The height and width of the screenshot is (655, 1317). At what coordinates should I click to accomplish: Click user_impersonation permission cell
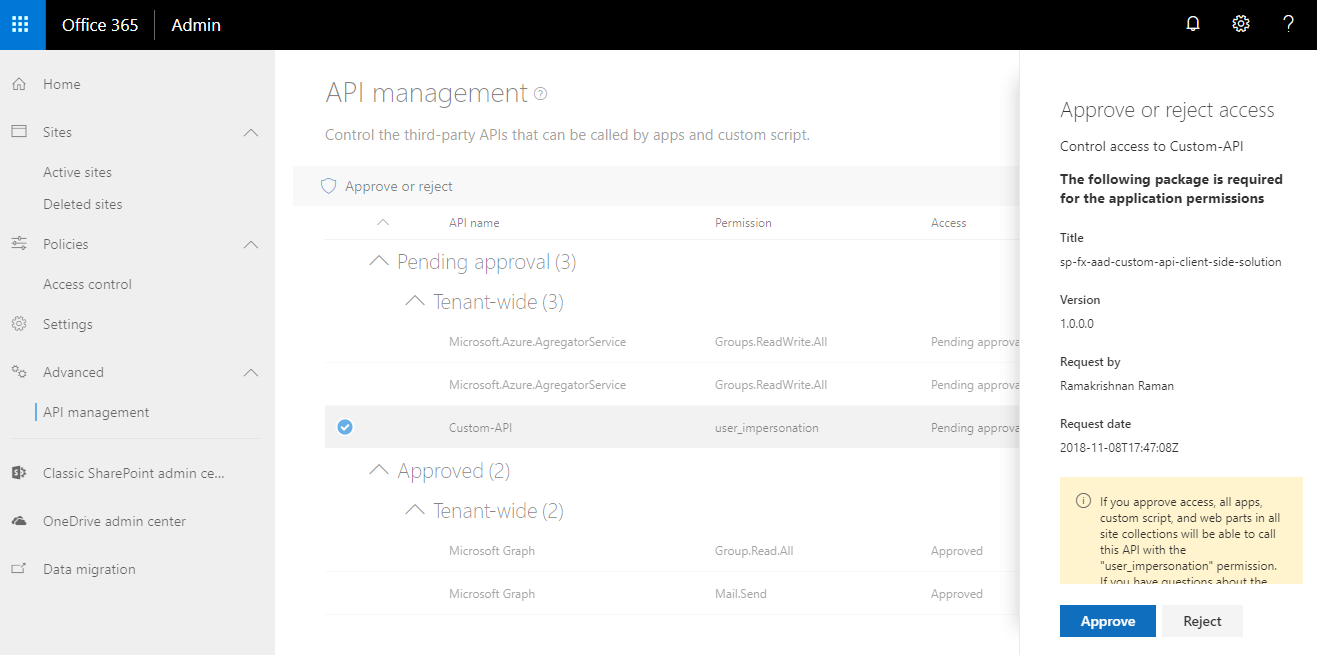pos(767,428)
